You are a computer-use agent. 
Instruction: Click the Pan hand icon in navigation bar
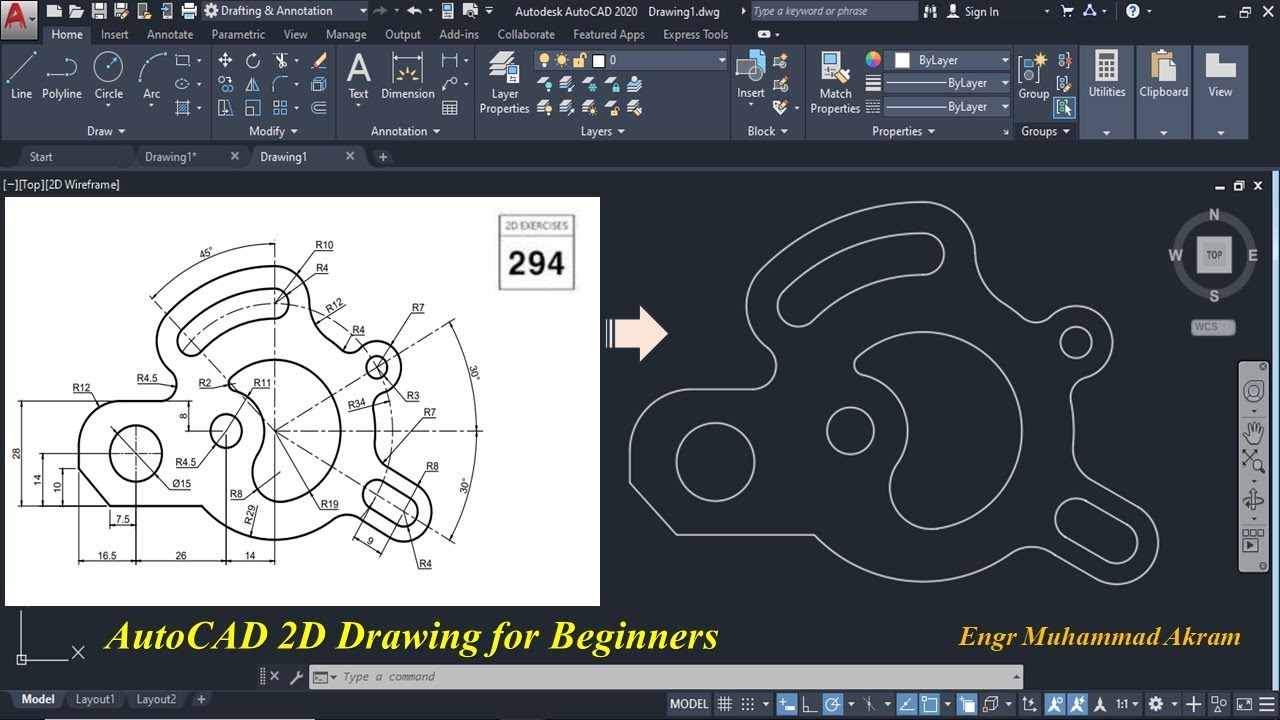coord(1253,432)
